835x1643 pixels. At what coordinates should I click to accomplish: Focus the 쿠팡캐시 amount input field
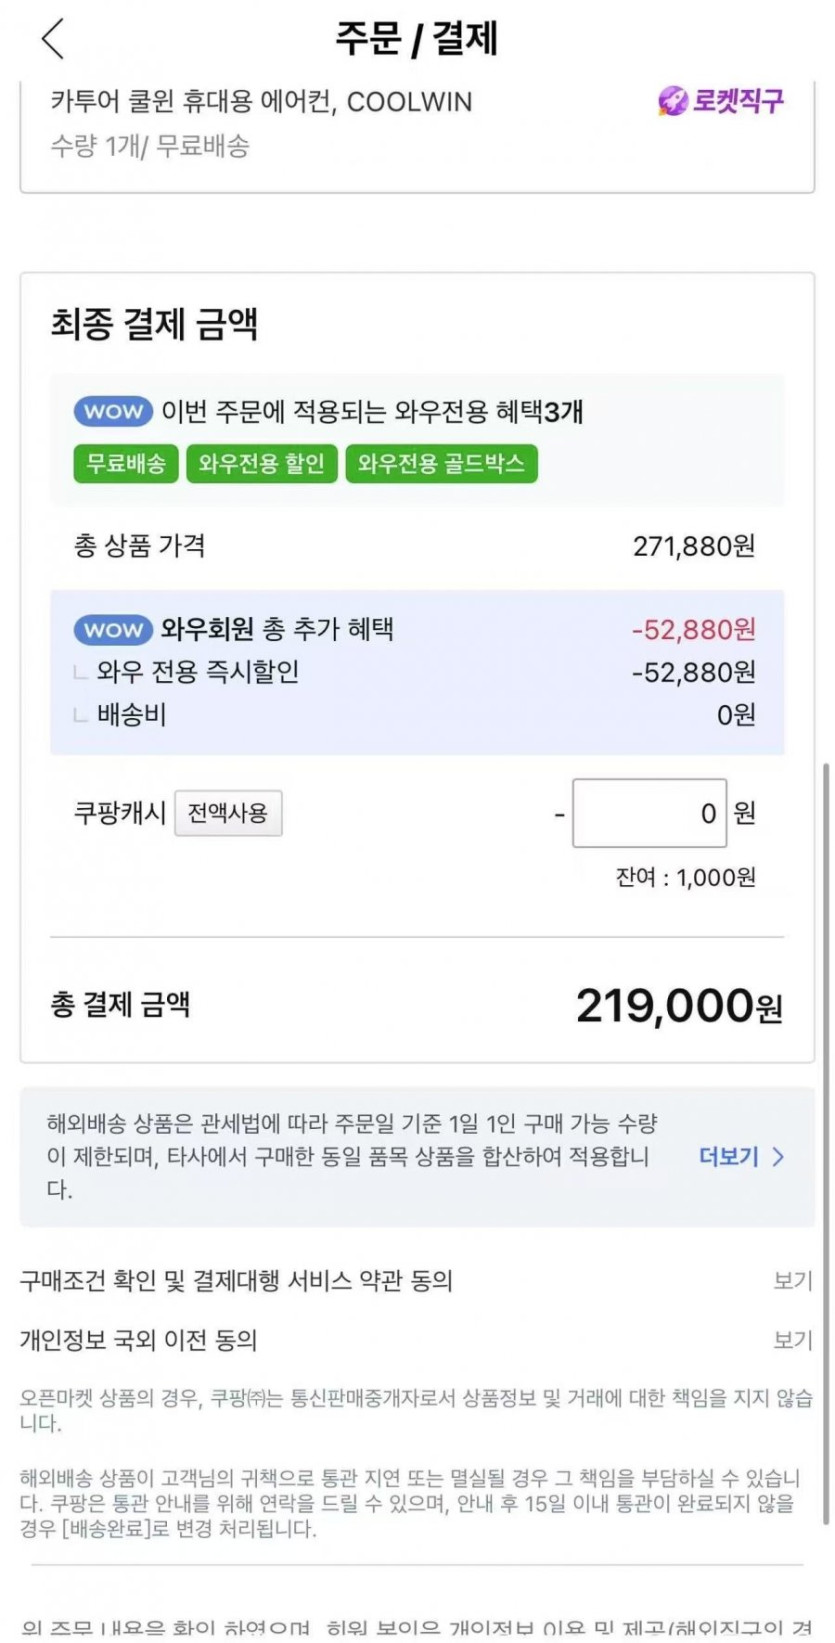coord(649,813)
